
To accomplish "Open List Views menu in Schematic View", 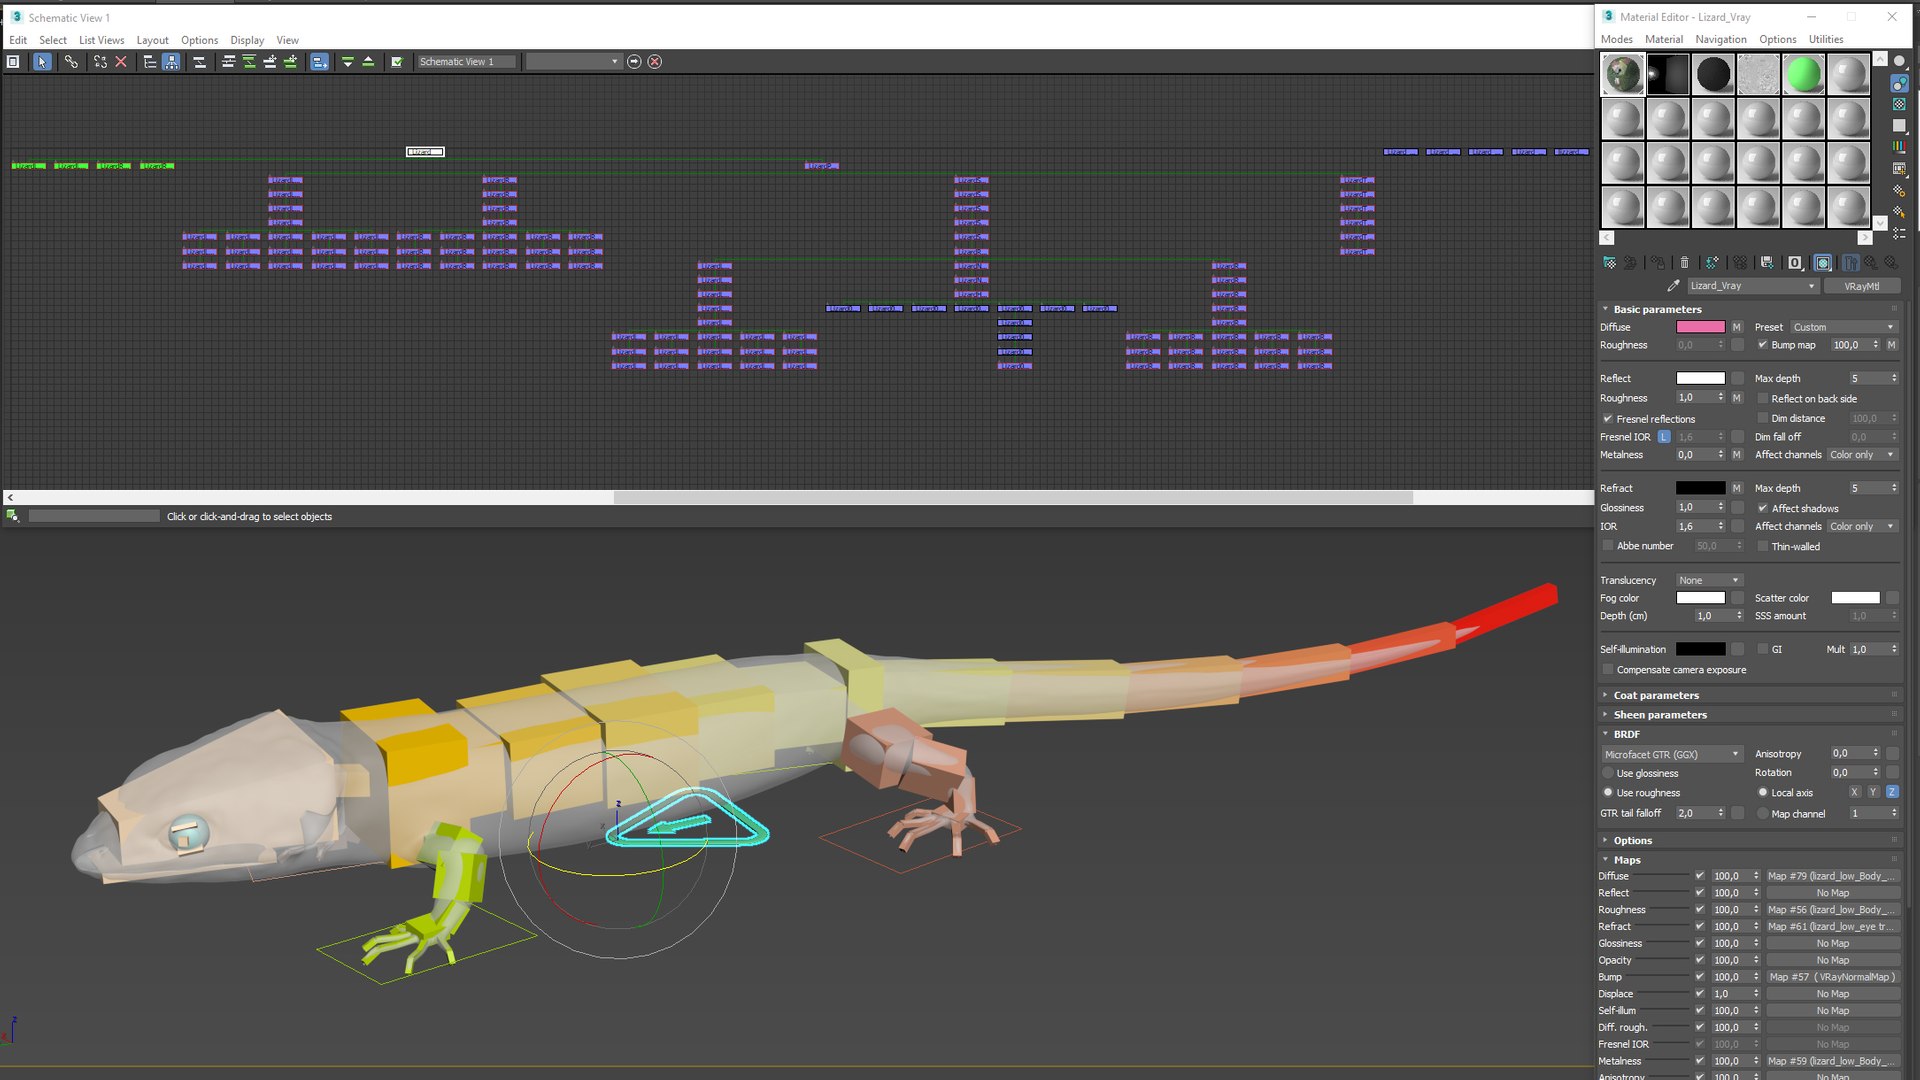I will (x=101, y=40).
